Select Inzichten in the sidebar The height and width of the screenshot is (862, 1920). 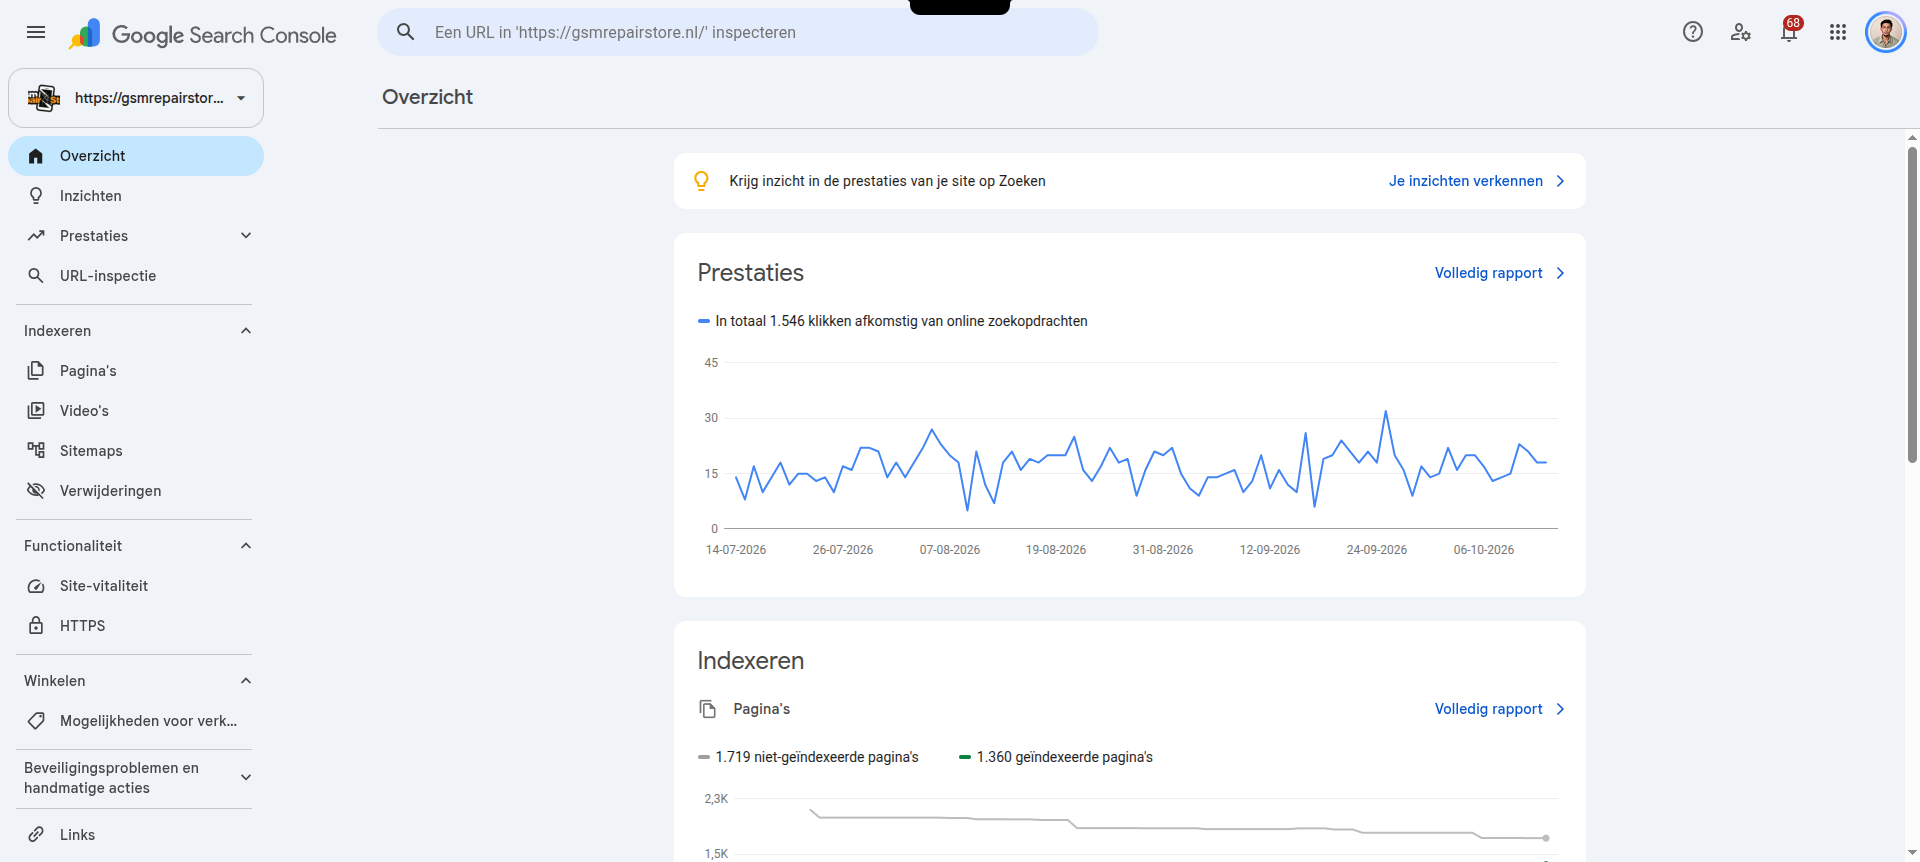coord(136,196)
